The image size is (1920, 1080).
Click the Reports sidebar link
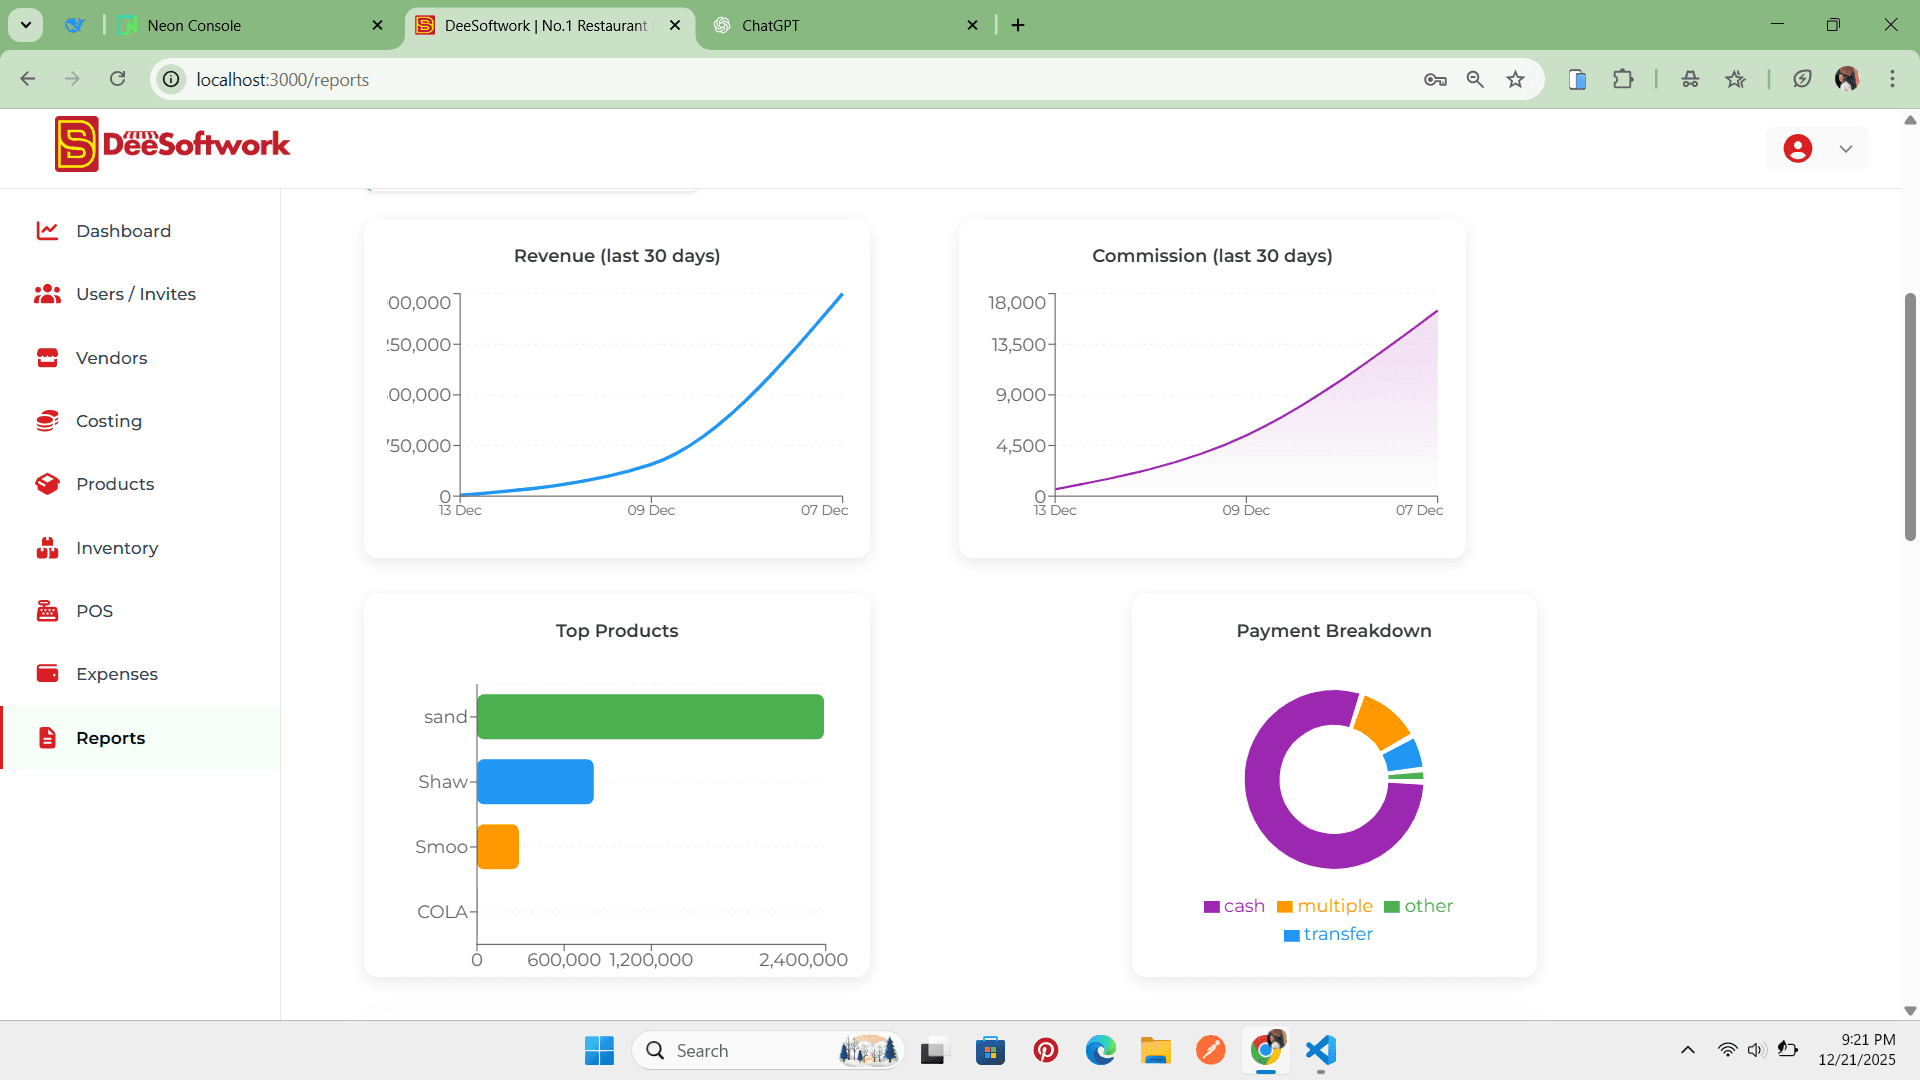tap(110, 738)
